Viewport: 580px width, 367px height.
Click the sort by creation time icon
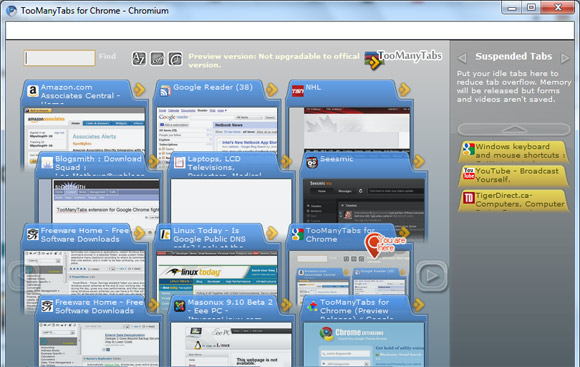(175, 58)
